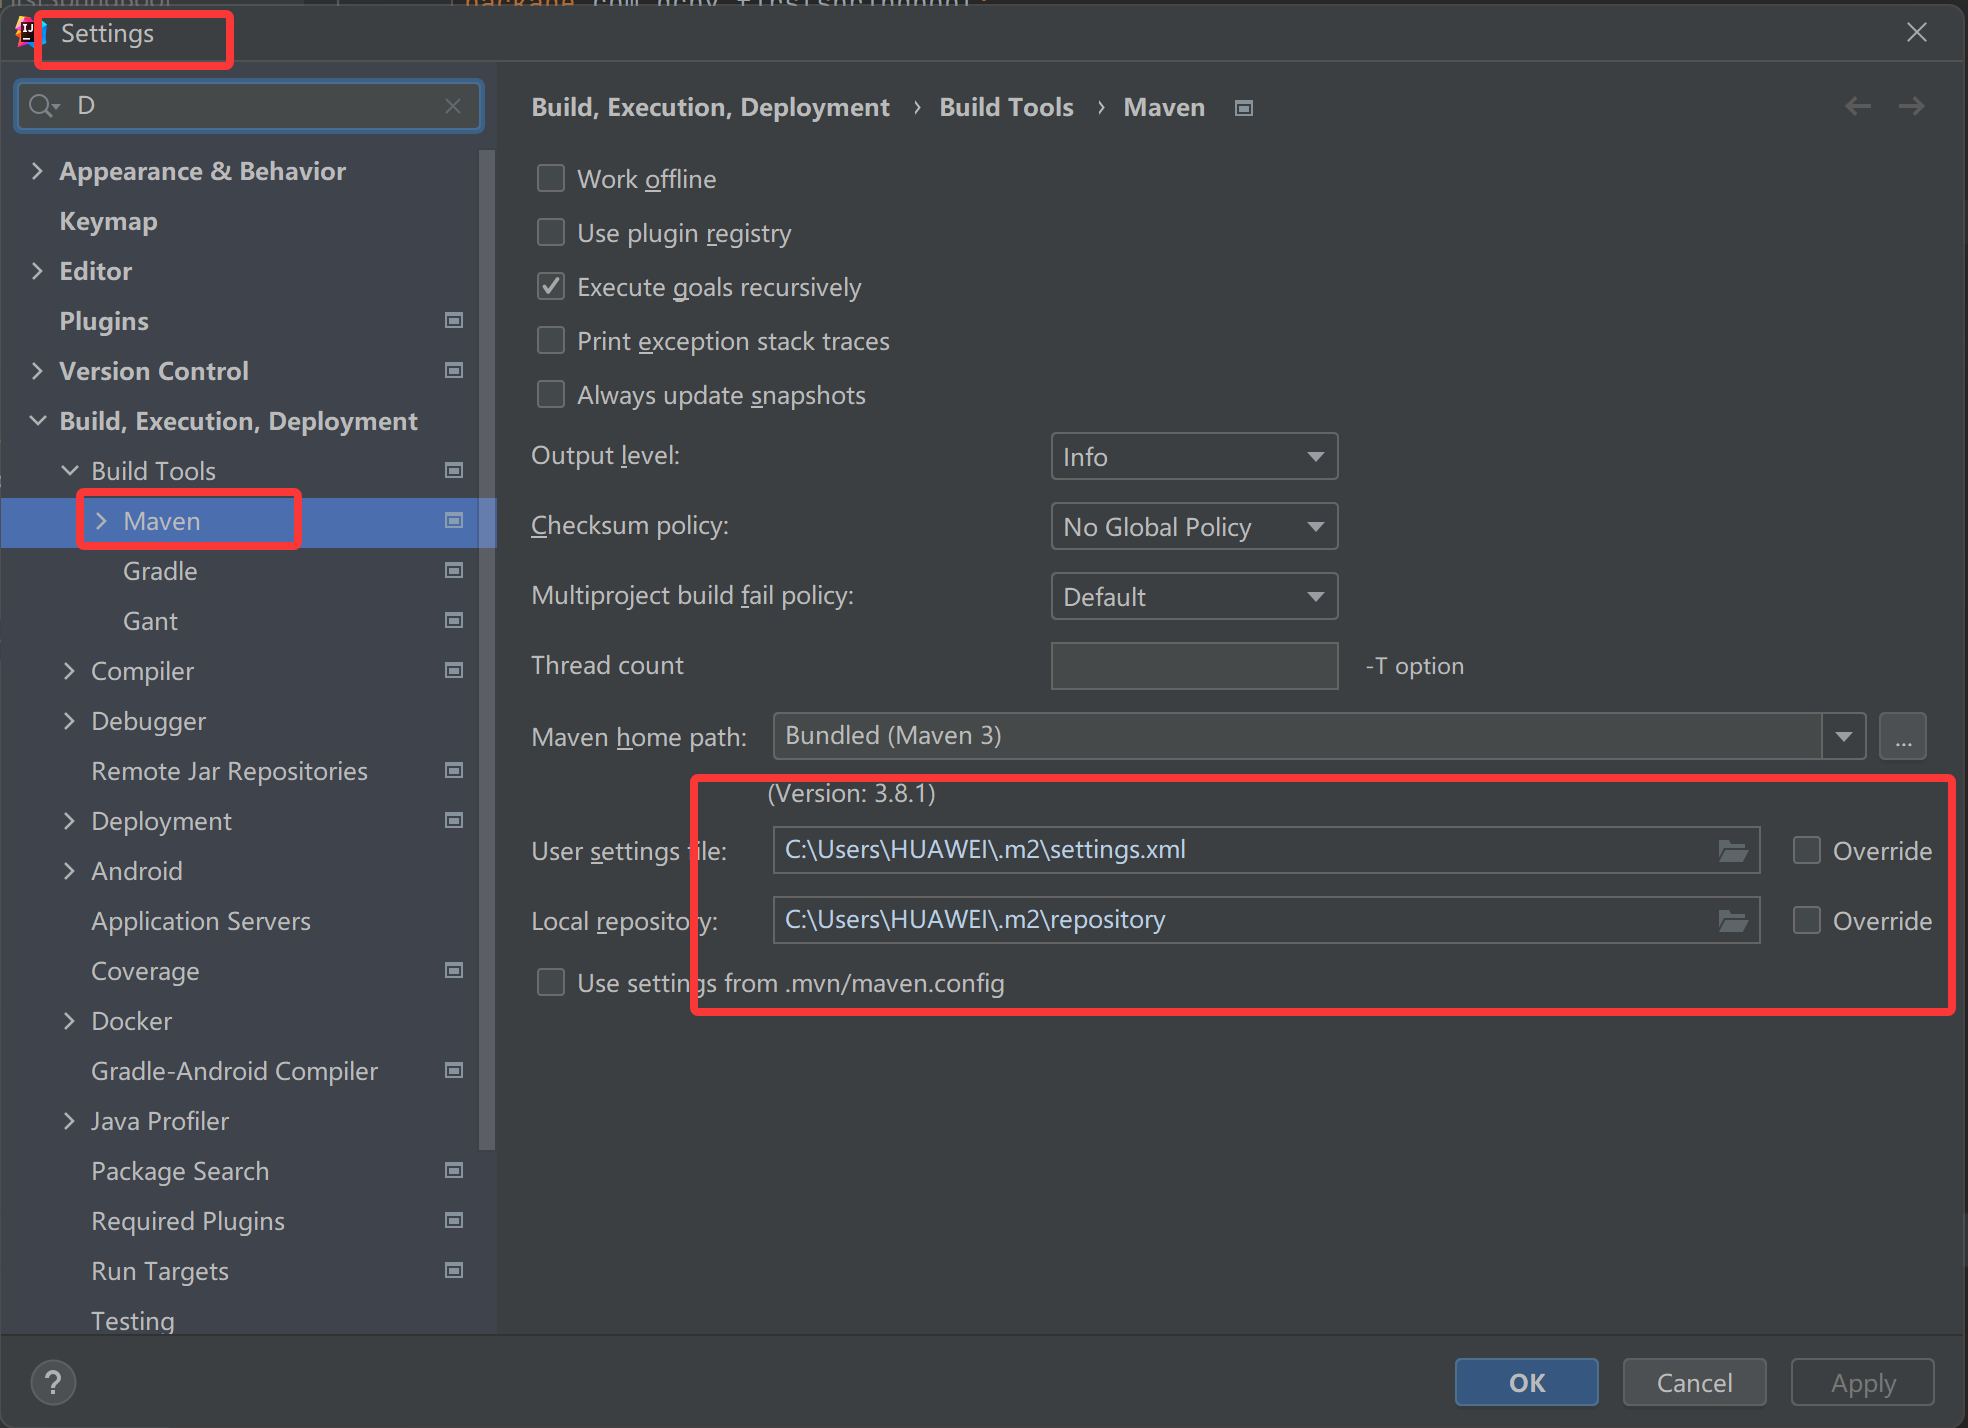Click the help question mark icon
Viewport: 1968px width, 1428px height.
click(53, 1382)
